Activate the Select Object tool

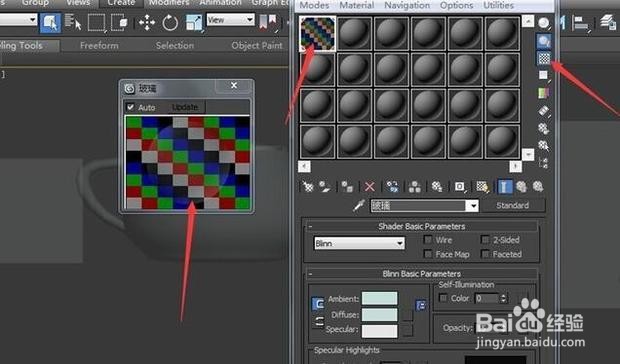pyautogui.click(x=50, y=23)
